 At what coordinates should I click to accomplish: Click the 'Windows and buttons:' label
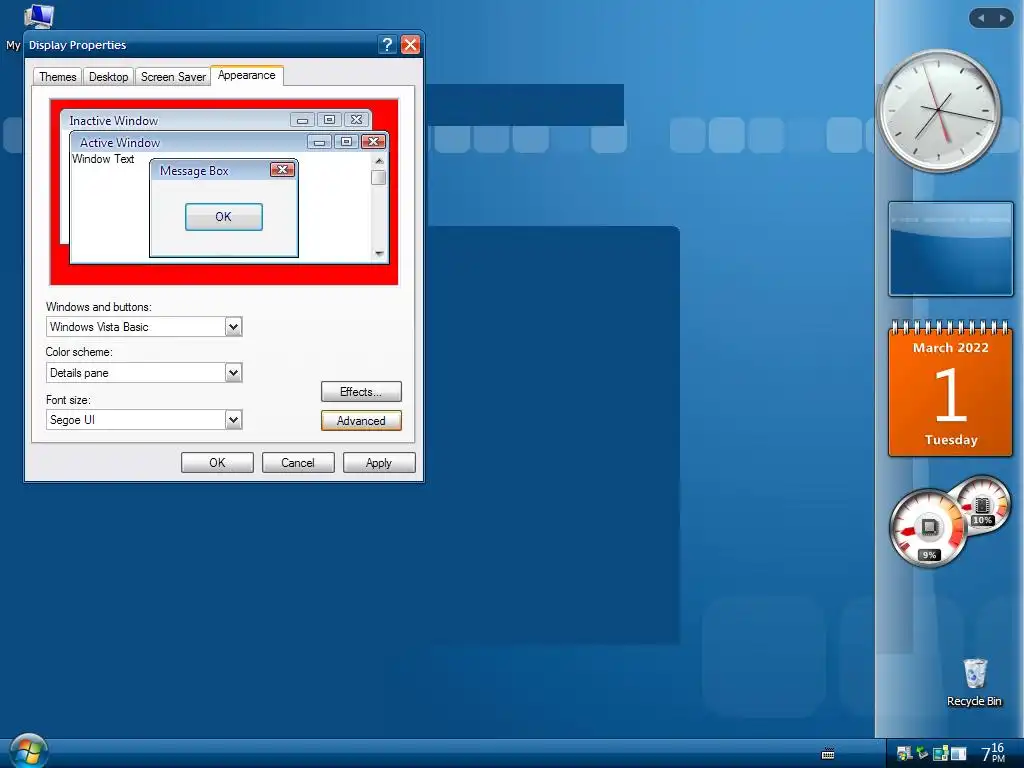(99, 306)
